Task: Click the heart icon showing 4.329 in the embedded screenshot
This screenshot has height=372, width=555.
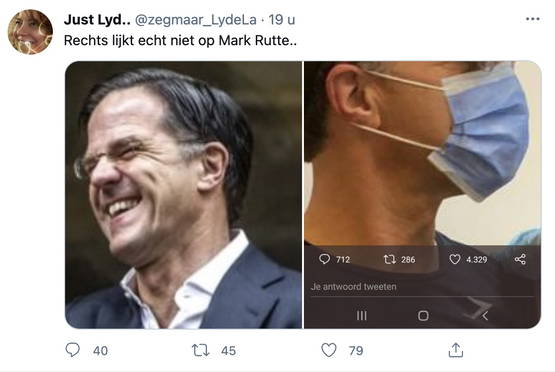Action: click(454, 259)
